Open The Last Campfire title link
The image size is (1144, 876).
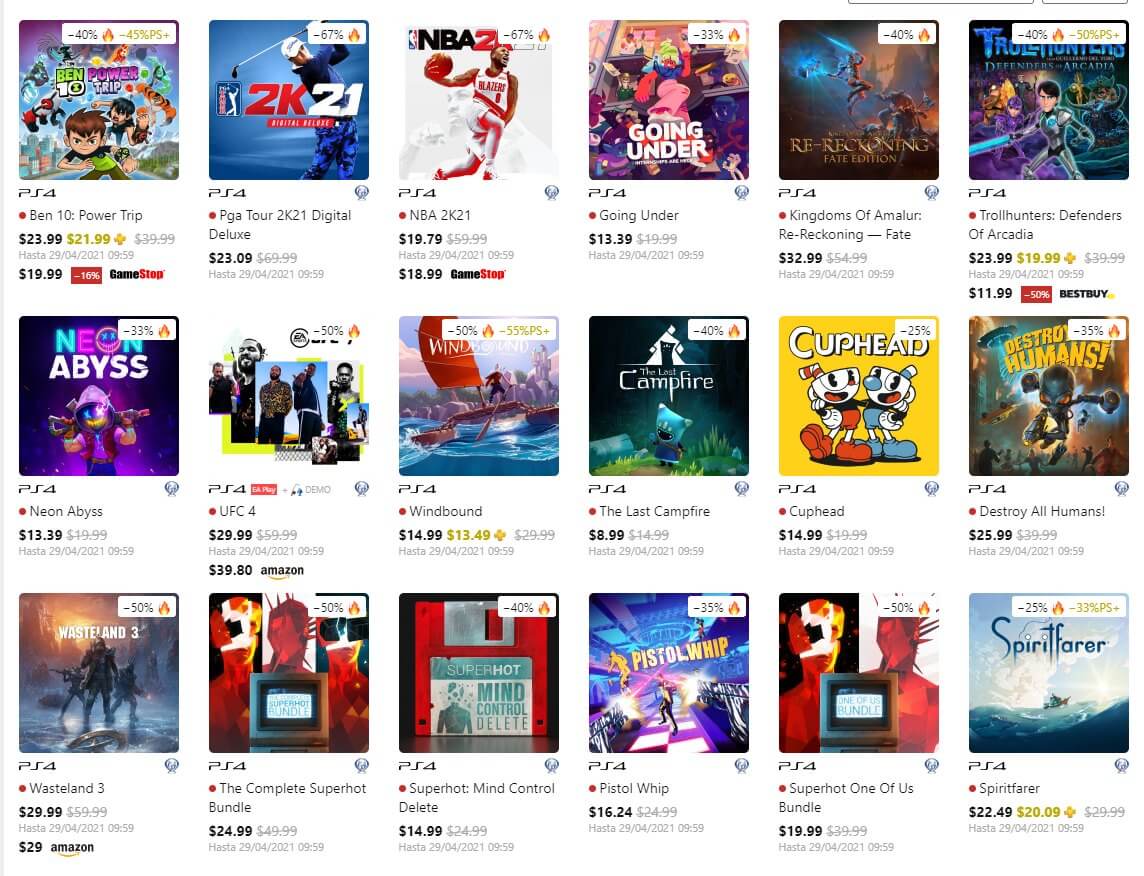pyautogui.click(x=654, y=511)
